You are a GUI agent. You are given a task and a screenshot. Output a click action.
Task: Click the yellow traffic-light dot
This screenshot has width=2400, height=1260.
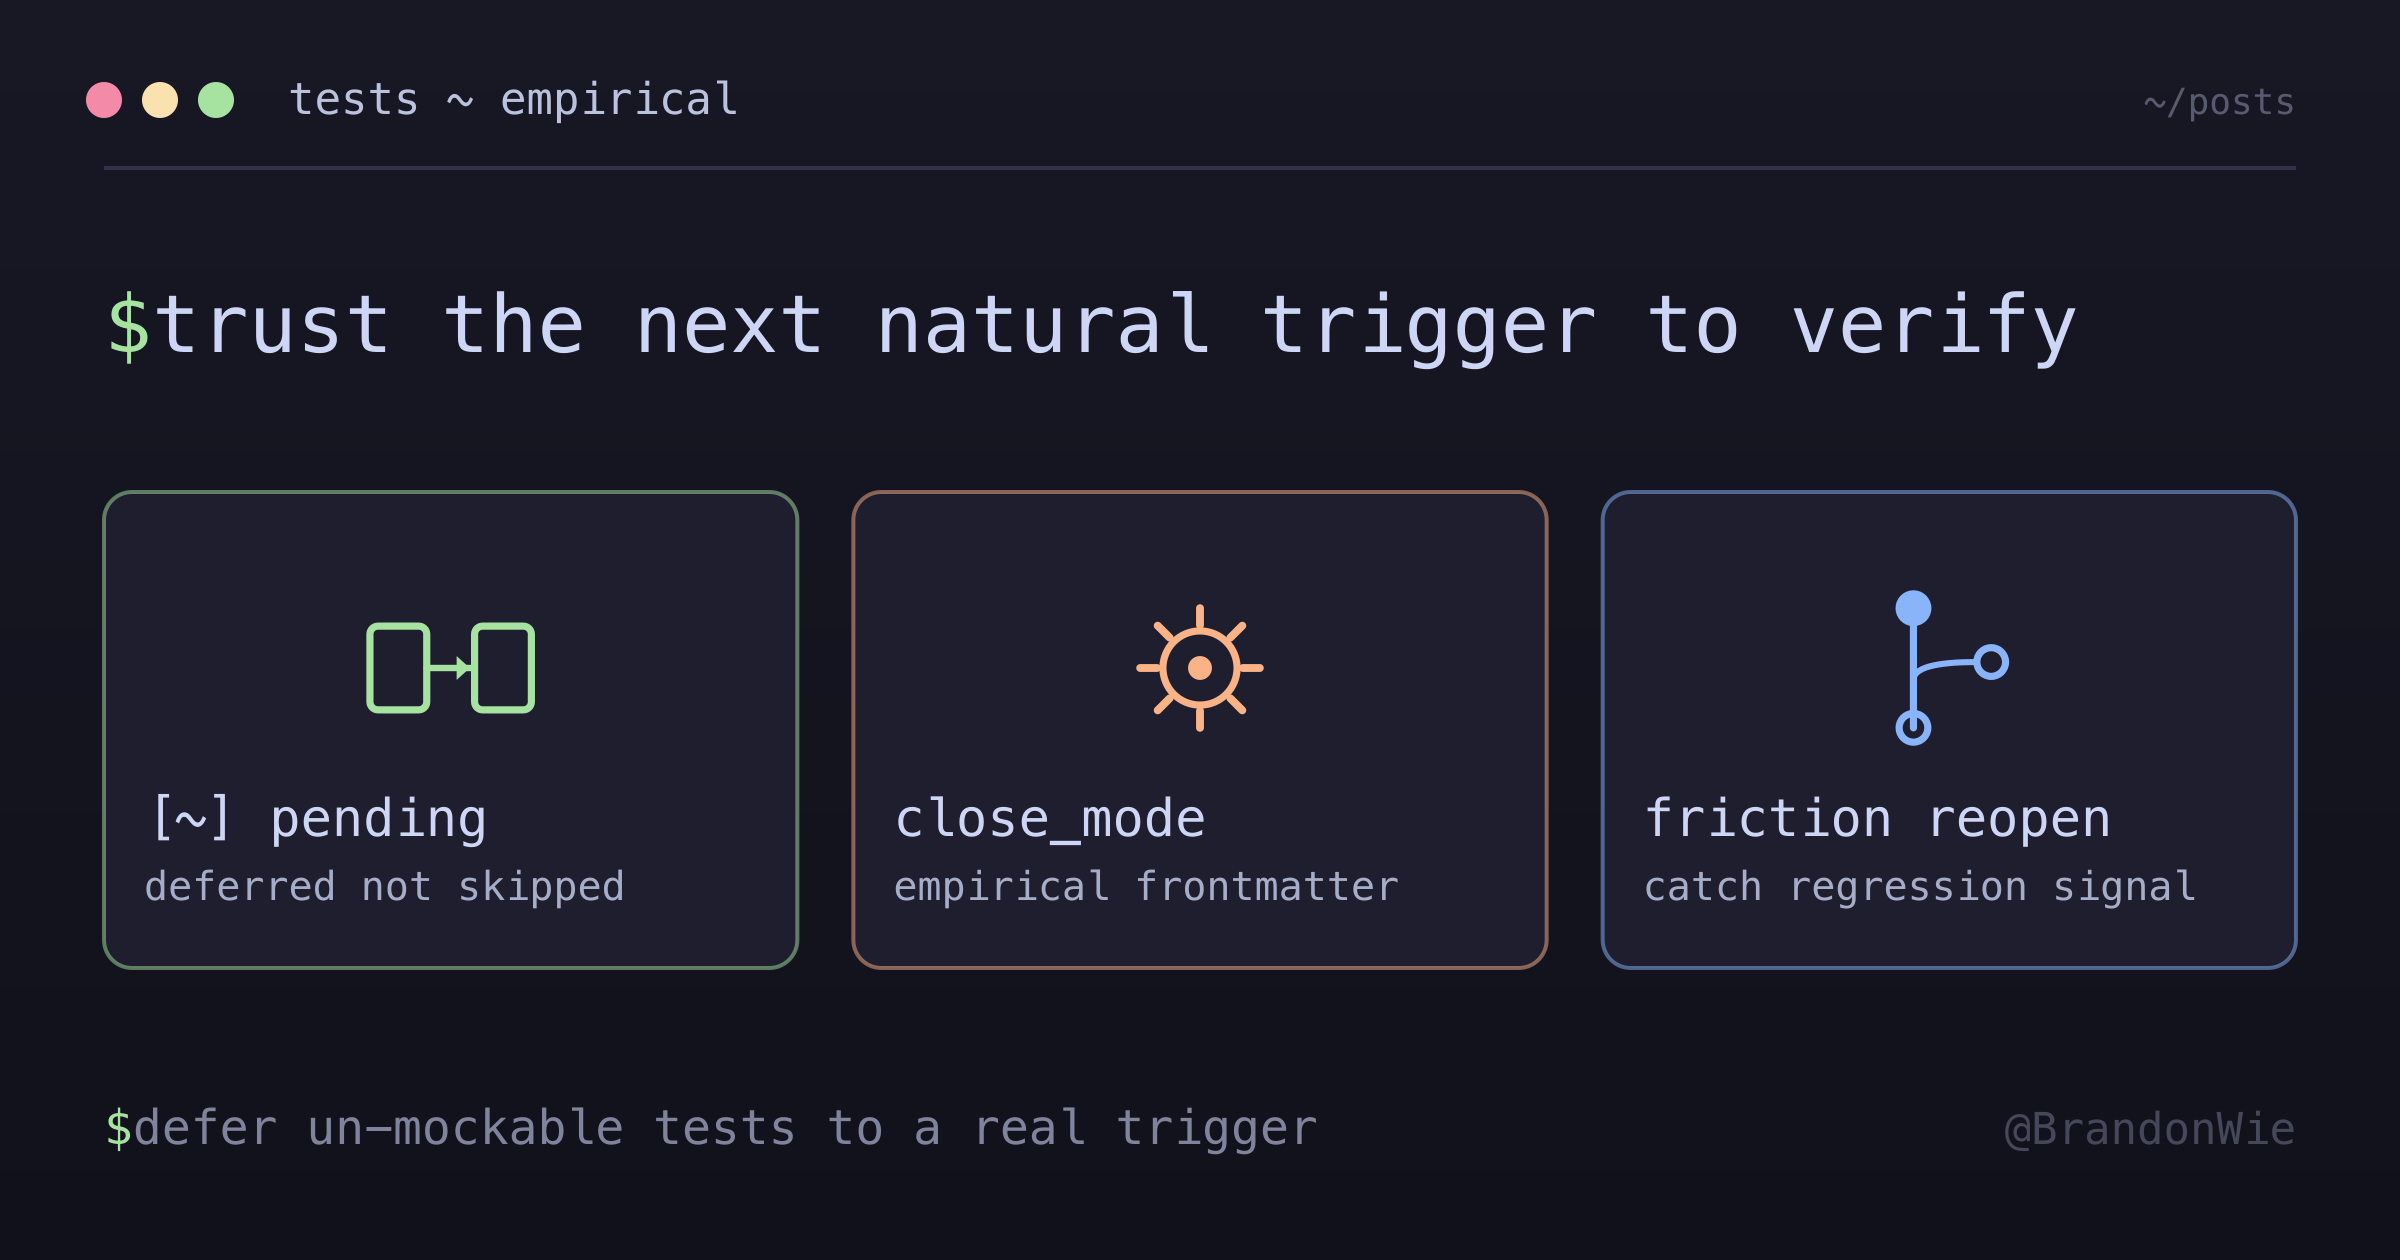pyautogui.click(x=160, y=100)
